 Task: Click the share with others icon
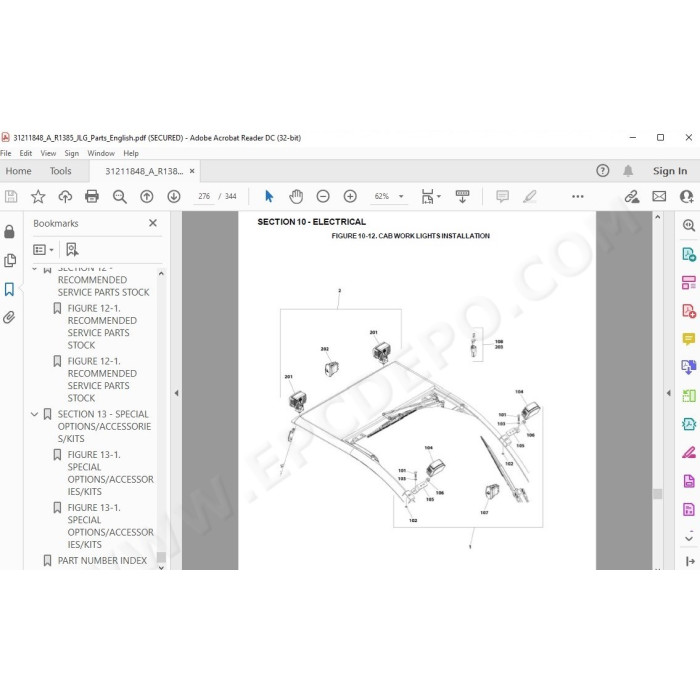click(686, 196)
